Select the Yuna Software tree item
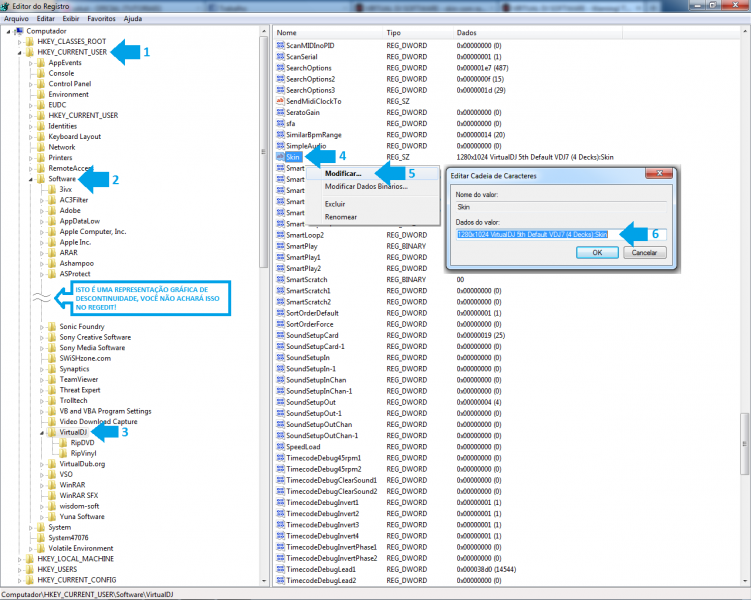The width and height of the screenshot is (751, 600). coord(82,517)
